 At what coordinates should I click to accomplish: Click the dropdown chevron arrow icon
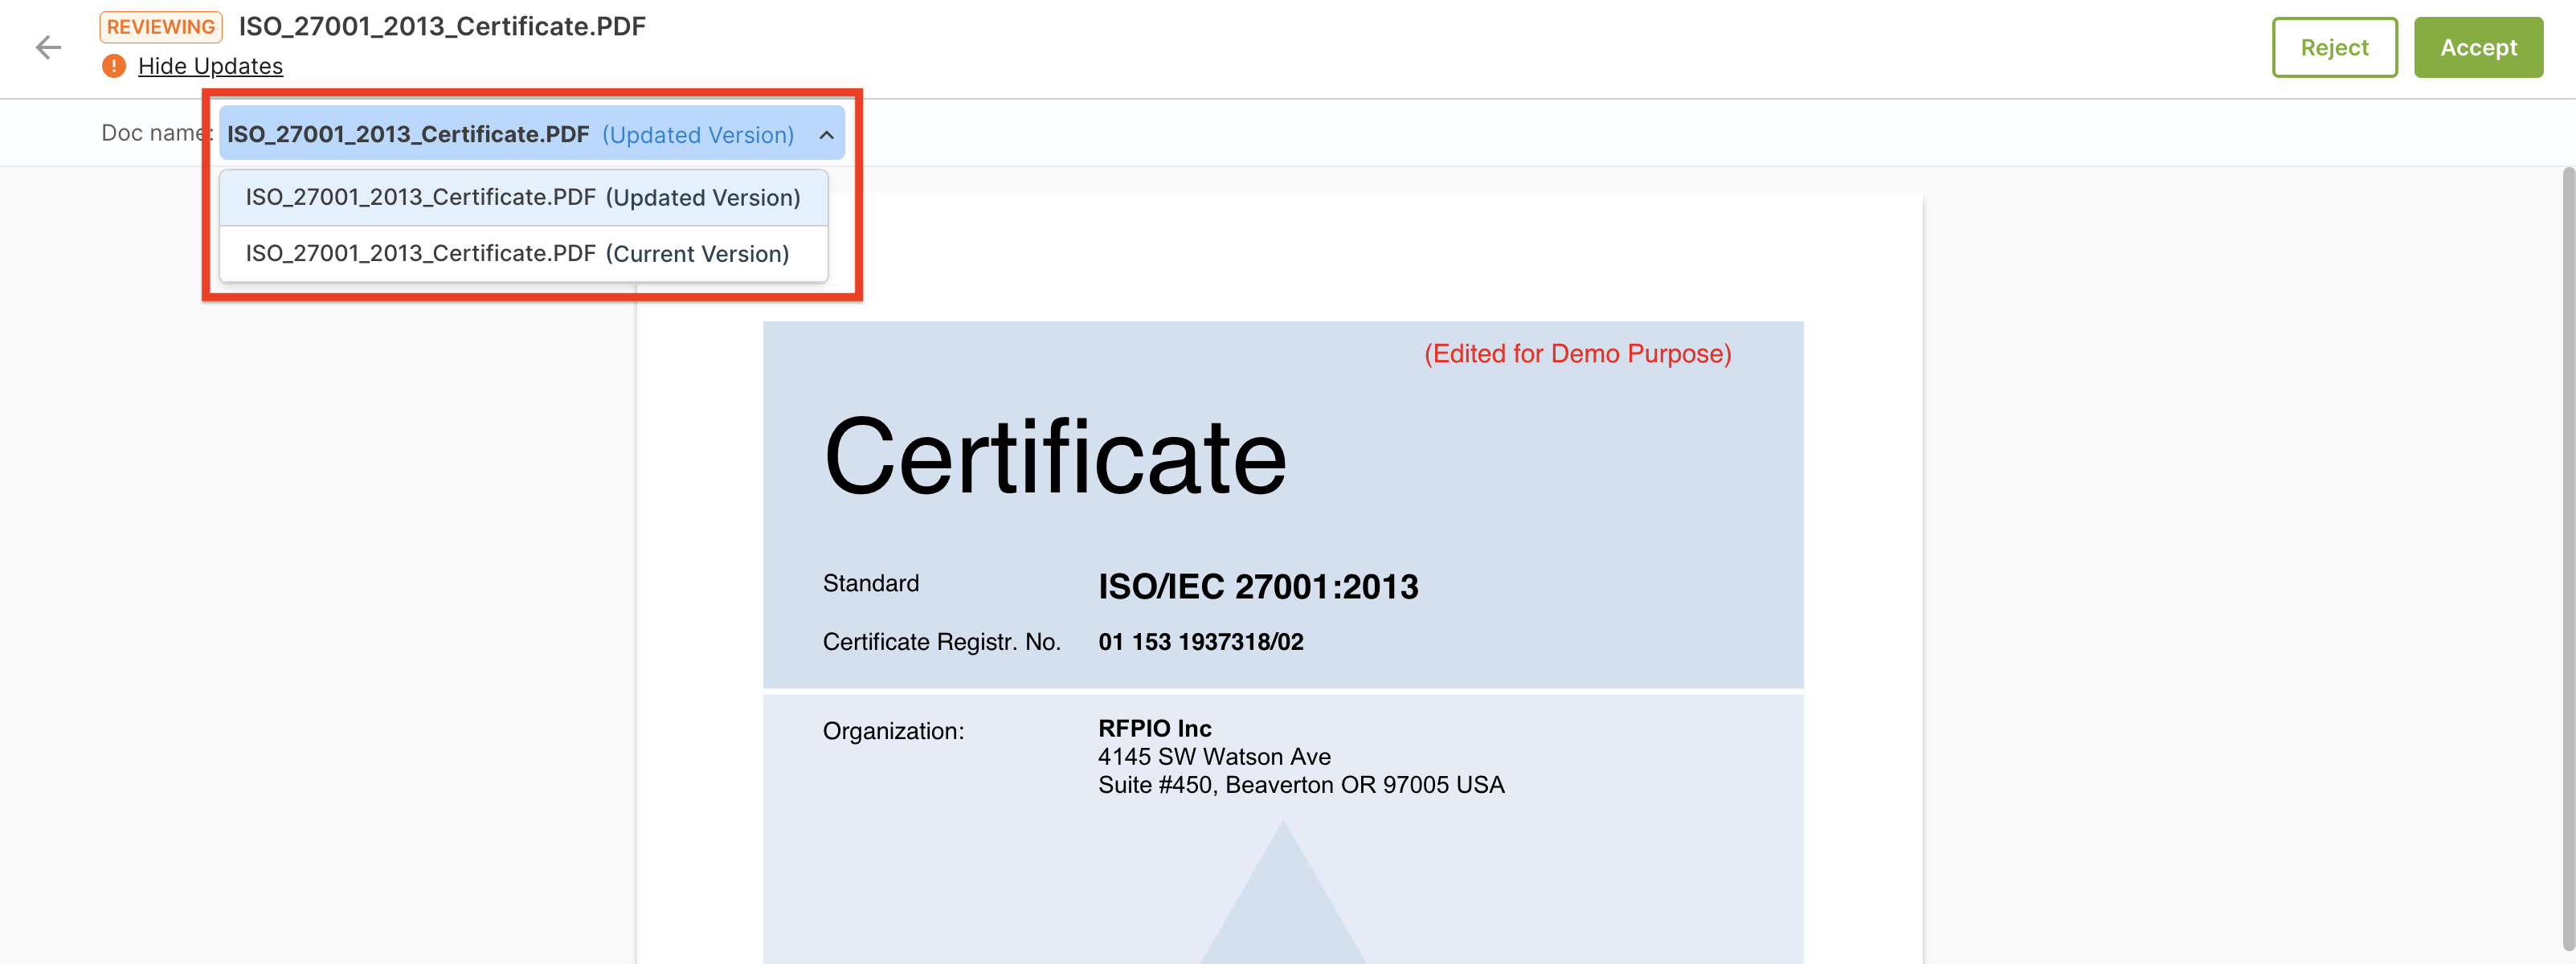tap(826, 135)
